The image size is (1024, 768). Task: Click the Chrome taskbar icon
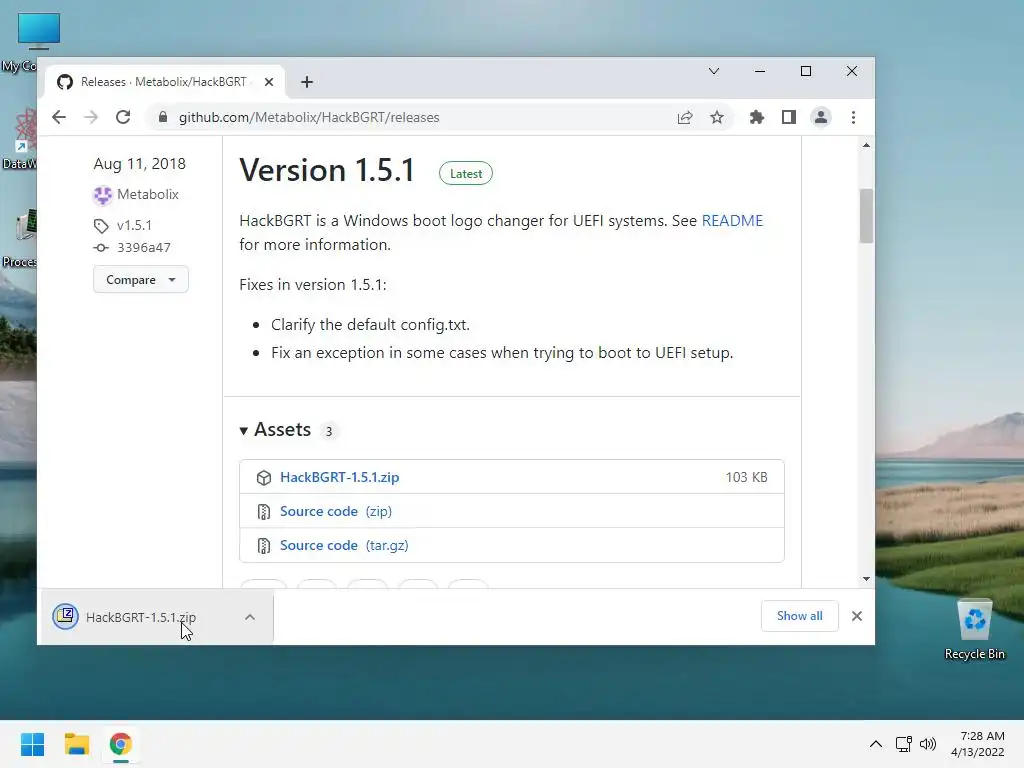point(120,744)
